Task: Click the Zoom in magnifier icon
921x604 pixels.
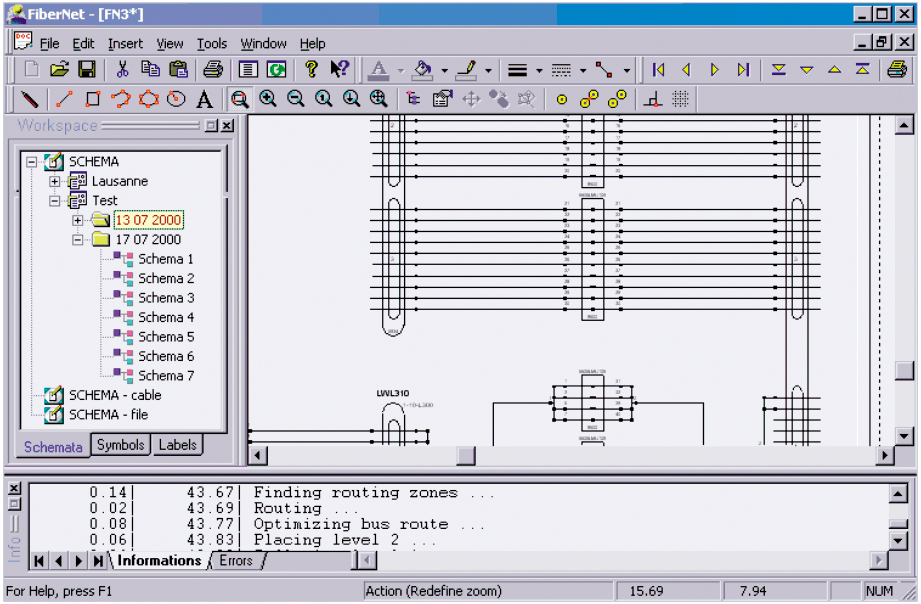Action: 268,99
